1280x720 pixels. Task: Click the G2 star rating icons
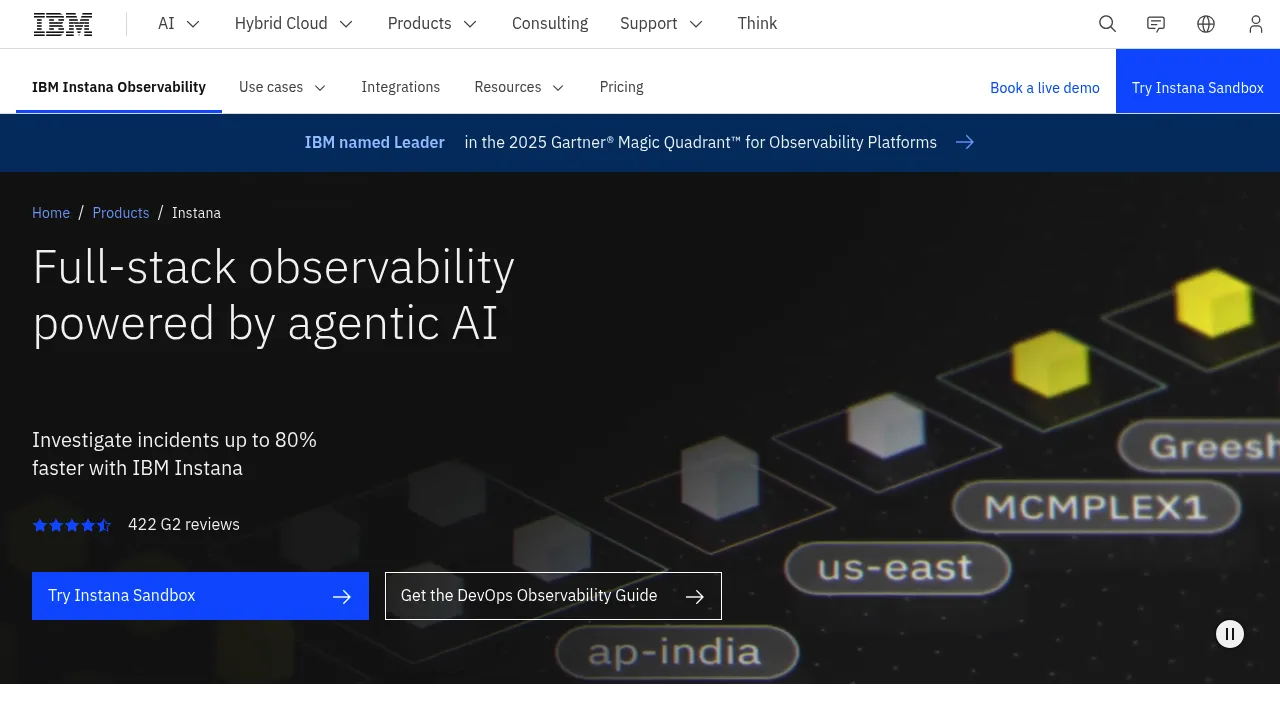[72, 525]
